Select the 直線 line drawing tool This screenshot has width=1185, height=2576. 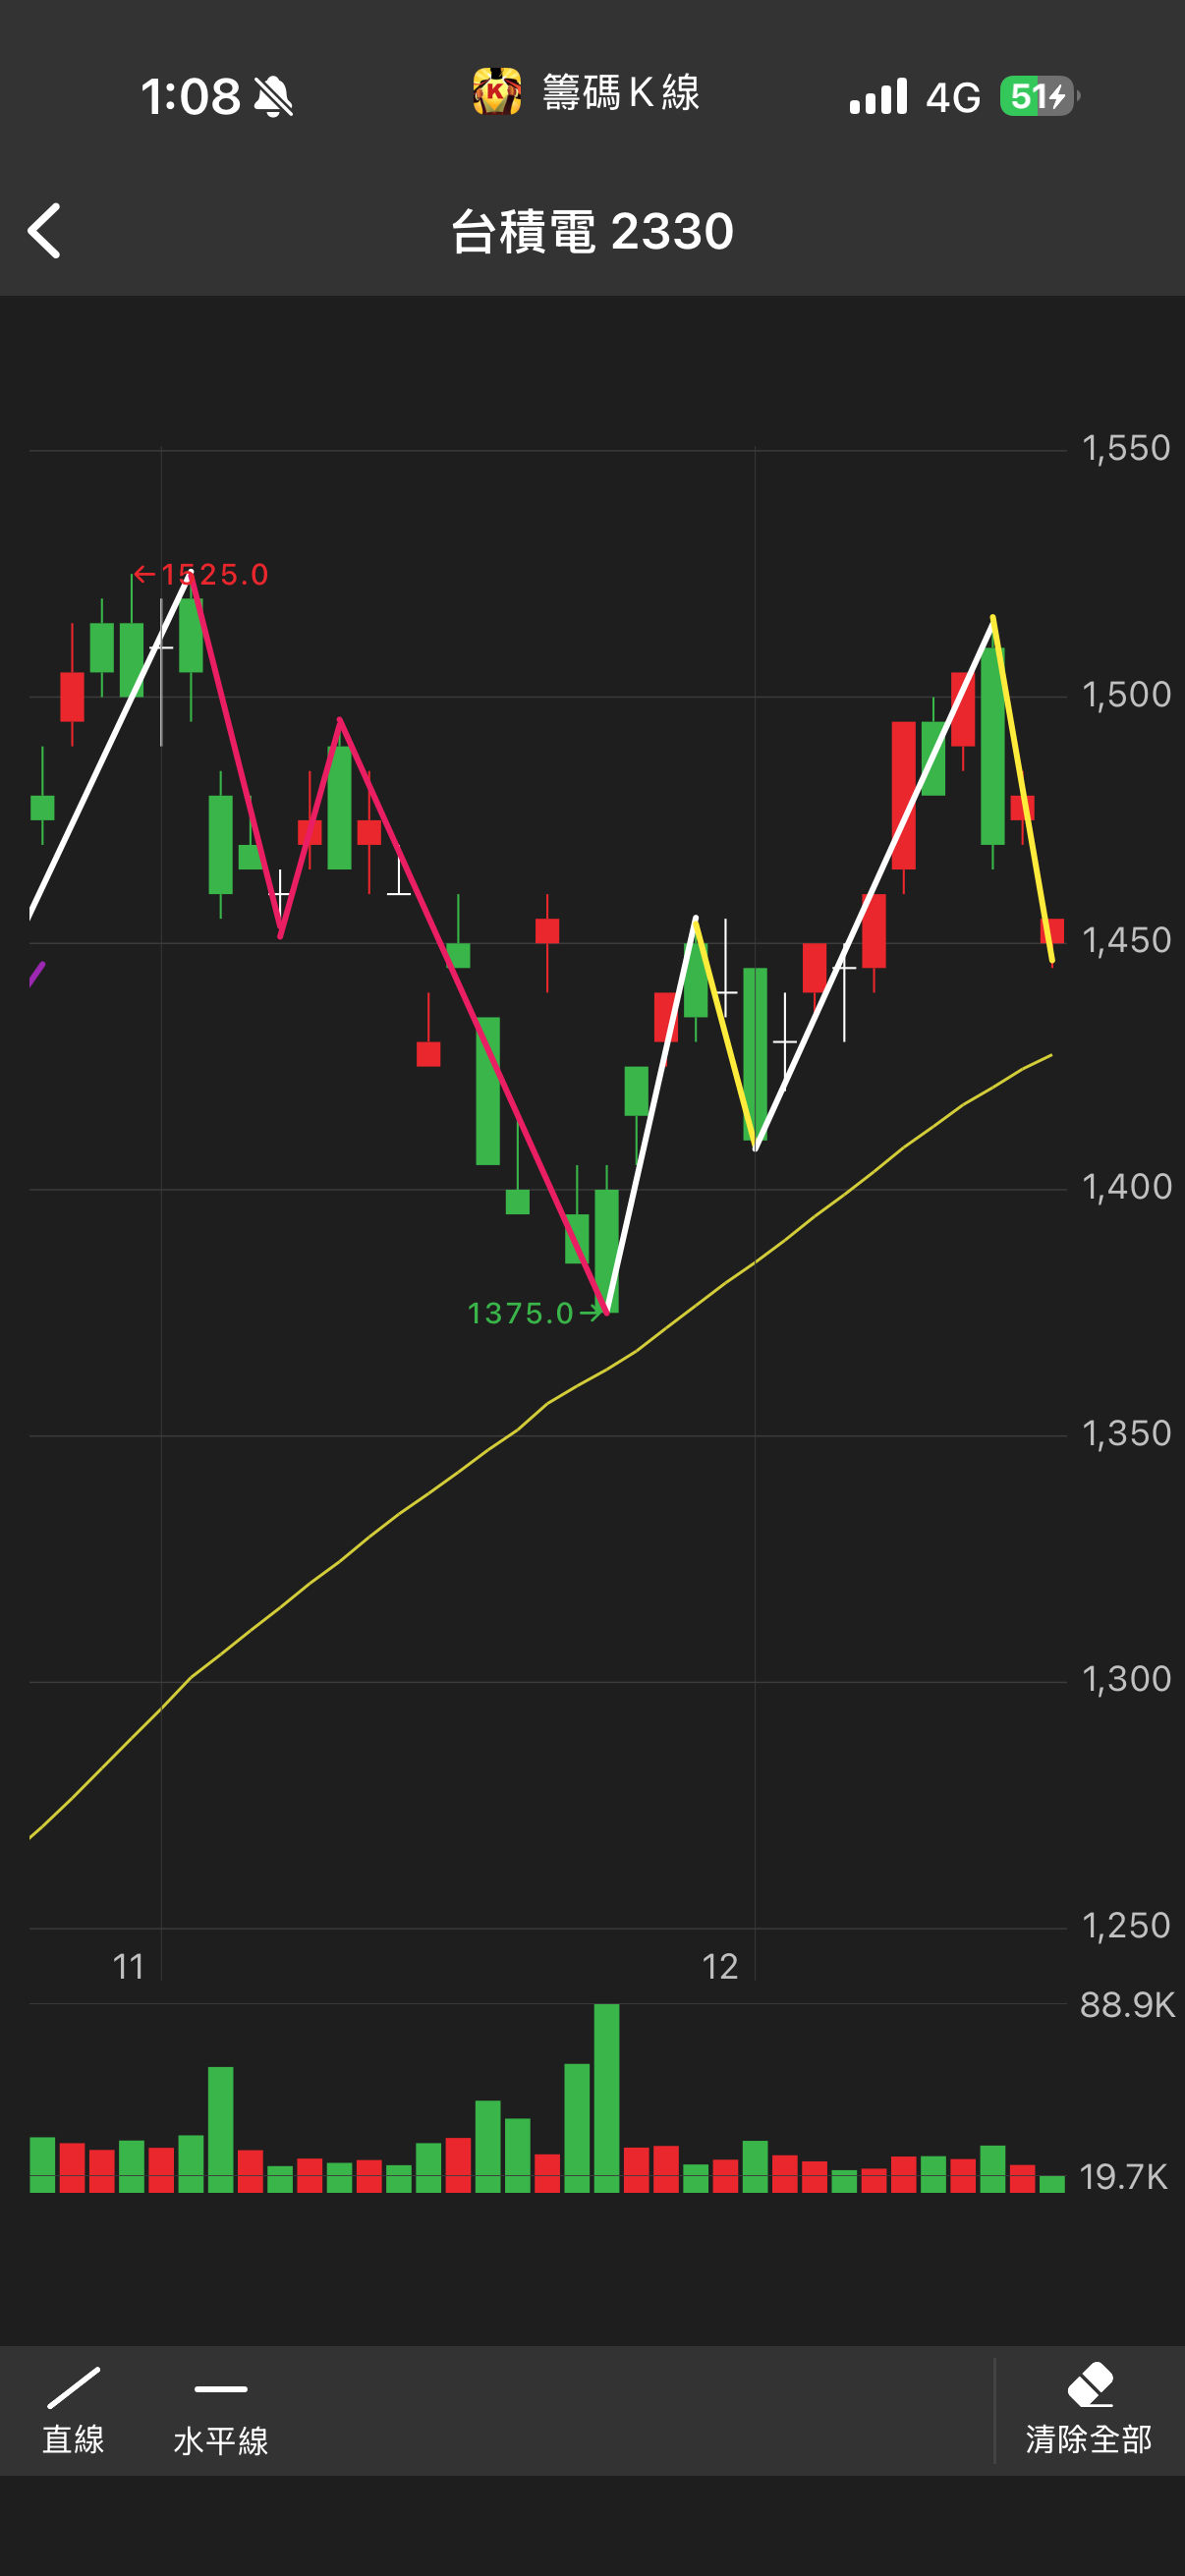[73, 2410]
